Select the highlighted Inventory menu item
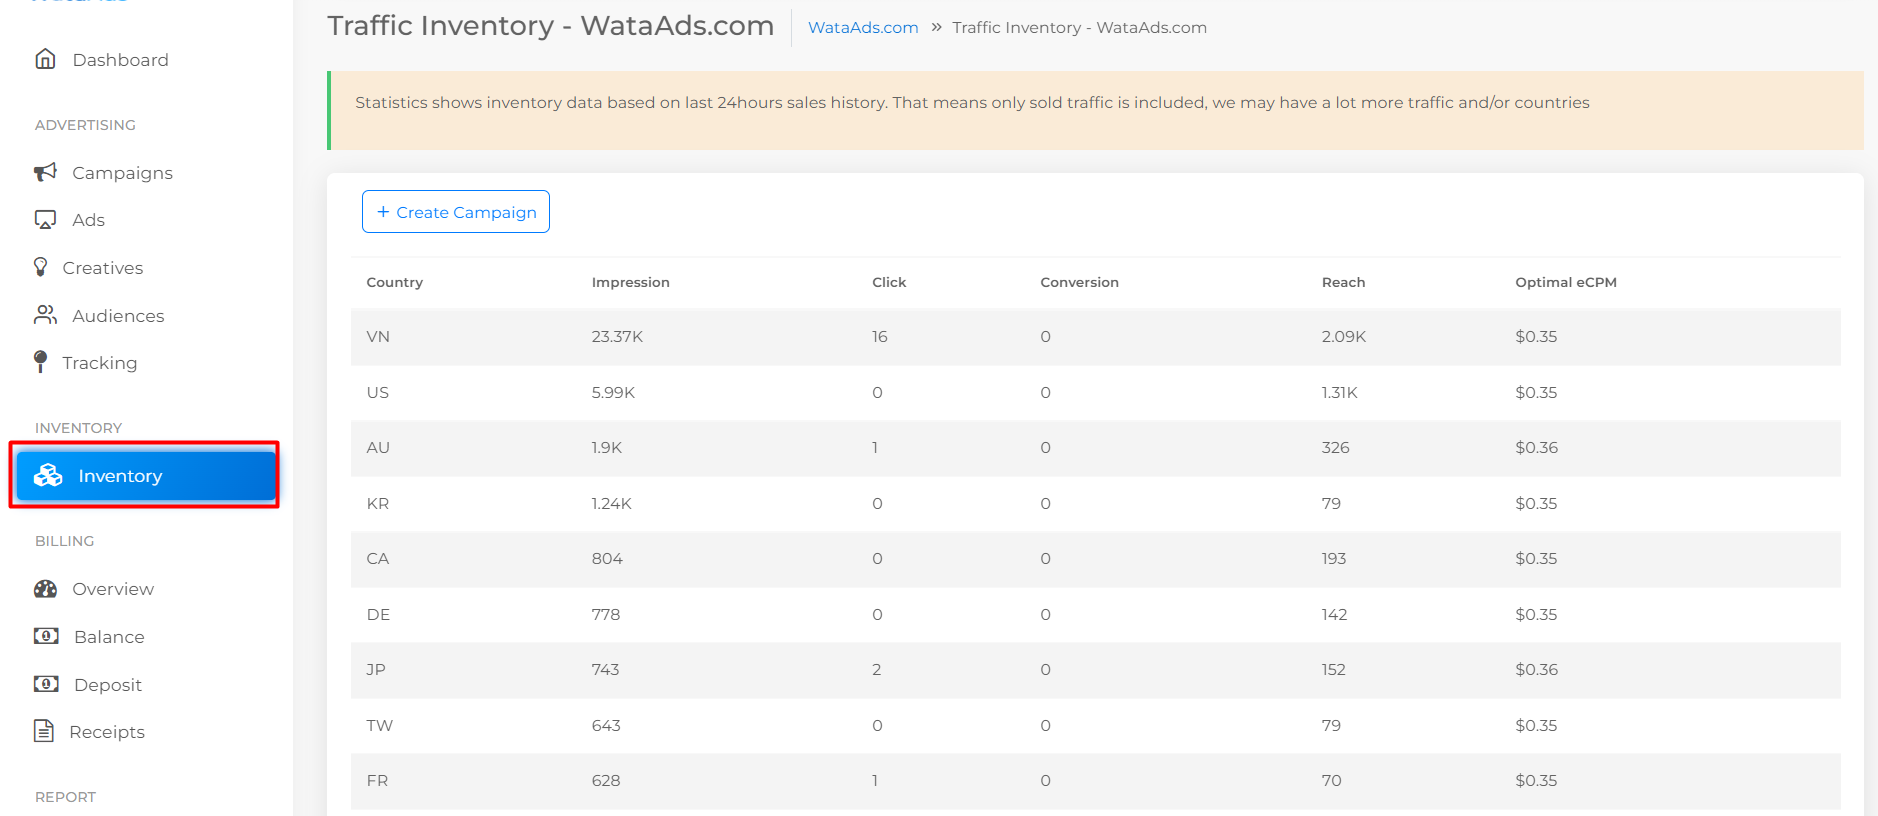 146,476
